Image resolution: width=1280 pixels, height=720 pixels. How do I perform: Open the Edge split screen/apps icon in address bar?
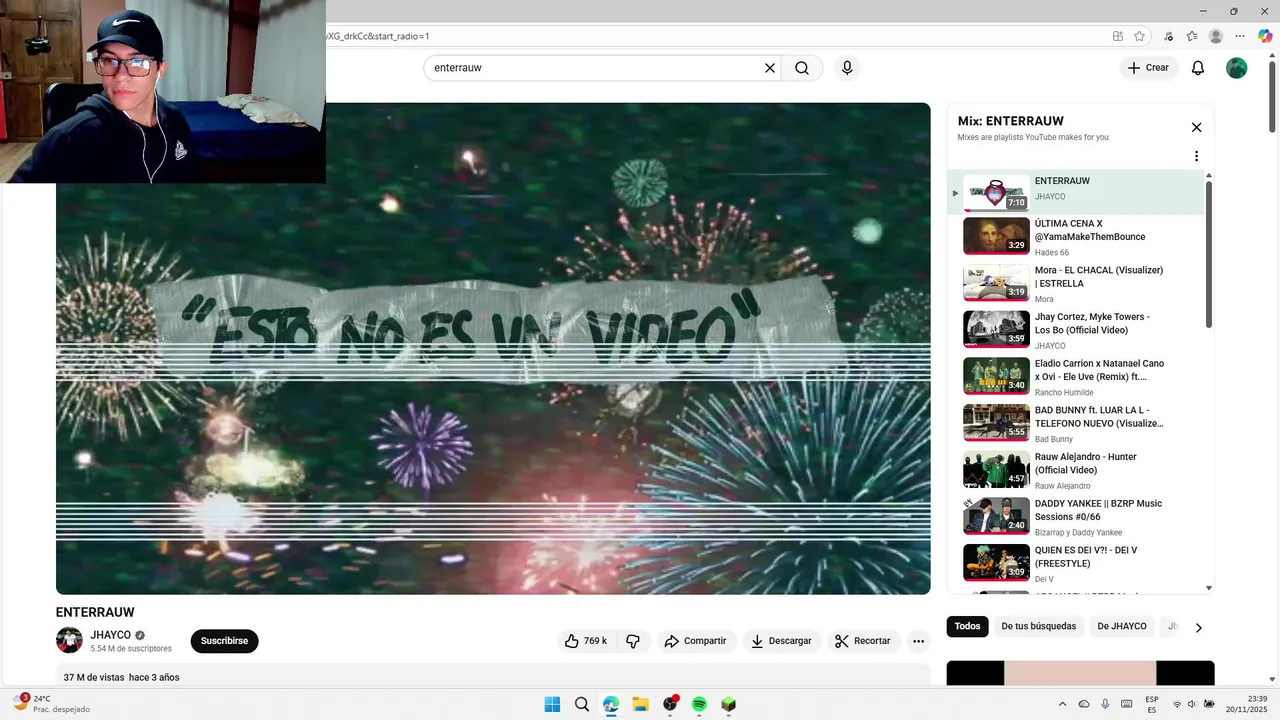(1118, 36)
